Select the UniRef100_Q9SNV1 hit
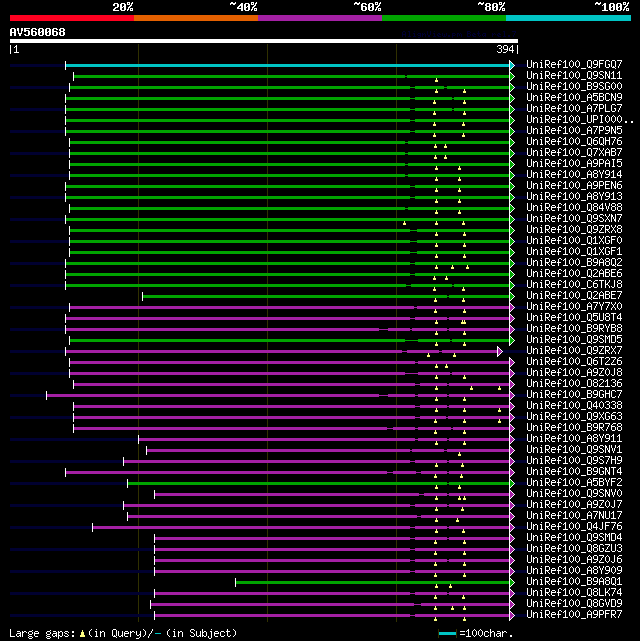The width and height of the screenshot is (640, 641). click(574, 449)
